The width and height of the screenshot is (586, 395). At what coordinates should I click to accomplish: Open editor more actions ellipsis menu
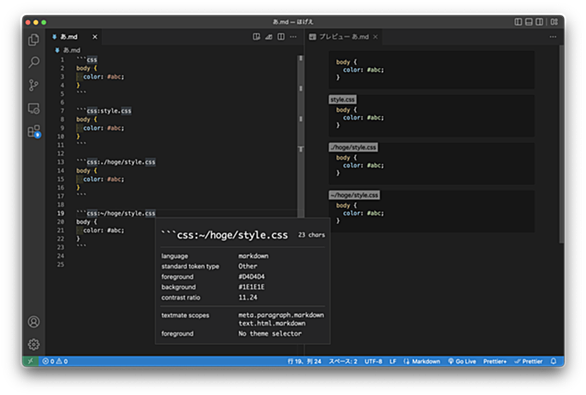pyautogui.click(x=293, y=37)
